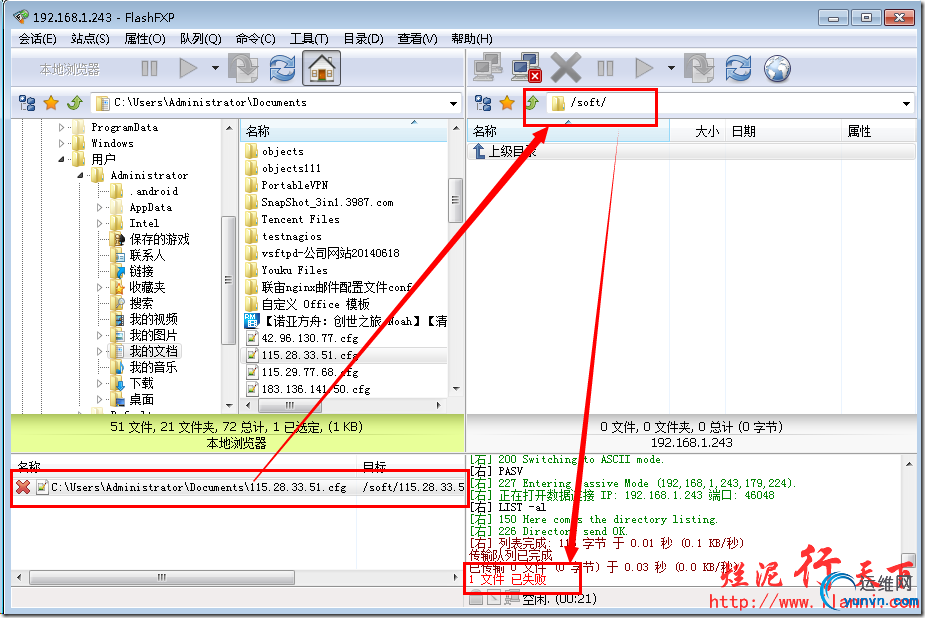This screenshot has height=618, width=925.
Task: Open the 属性(O) menu
Action: tap(145, 39)
